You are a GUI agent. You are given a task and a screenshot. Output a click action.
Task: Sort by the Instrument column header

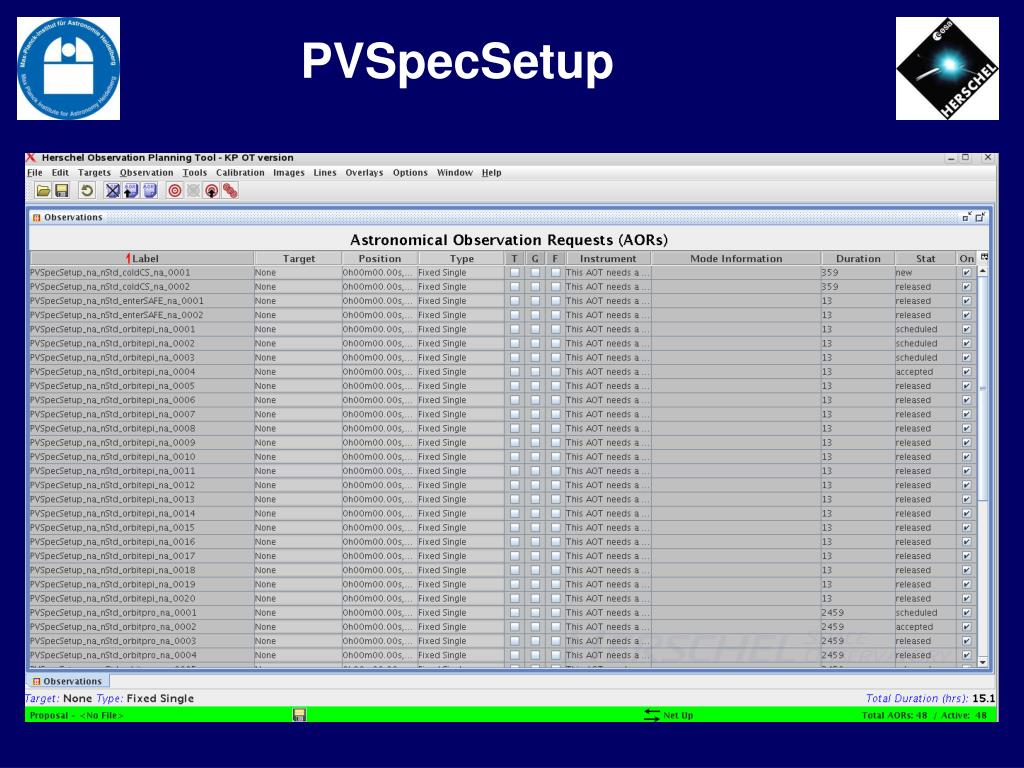[x=607, y=259]
